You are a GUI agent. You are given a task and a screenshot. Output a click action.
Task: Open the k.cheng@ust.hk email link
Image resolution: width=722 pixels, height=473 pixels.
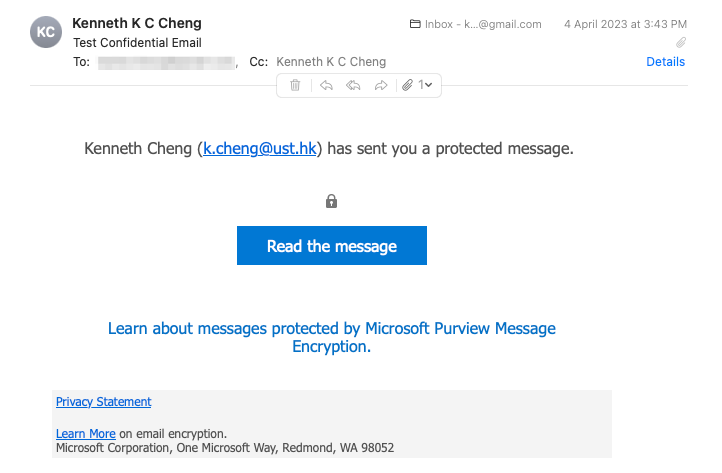click(260, 149)
